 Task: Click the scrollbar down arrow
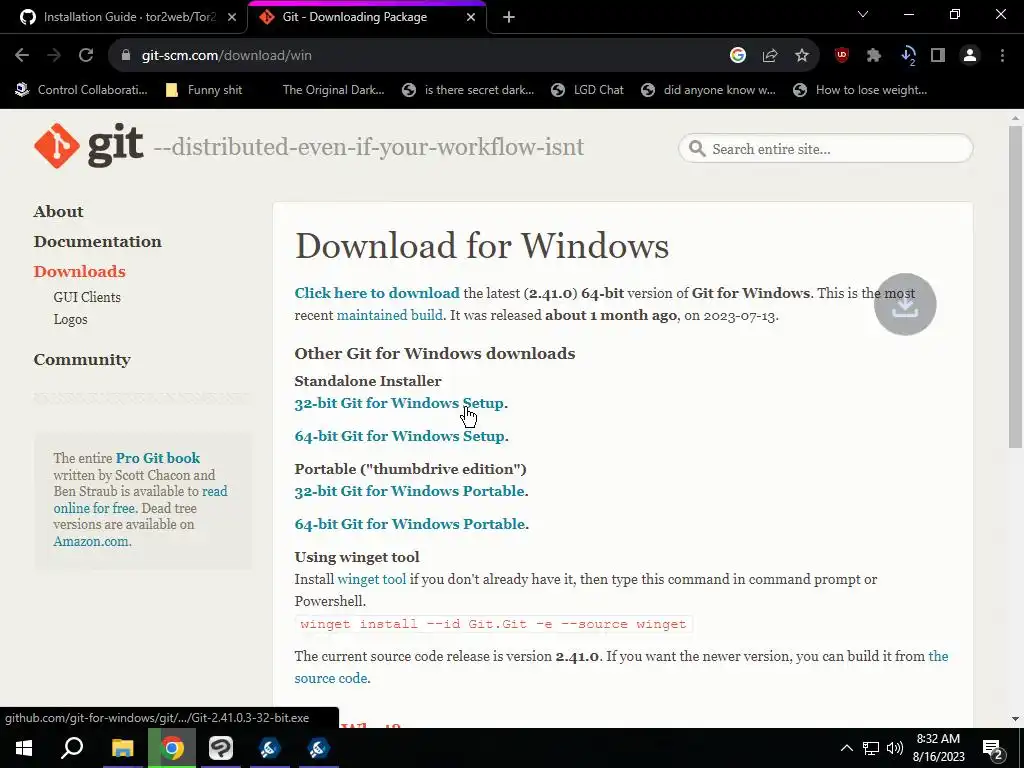(1015, 719)
